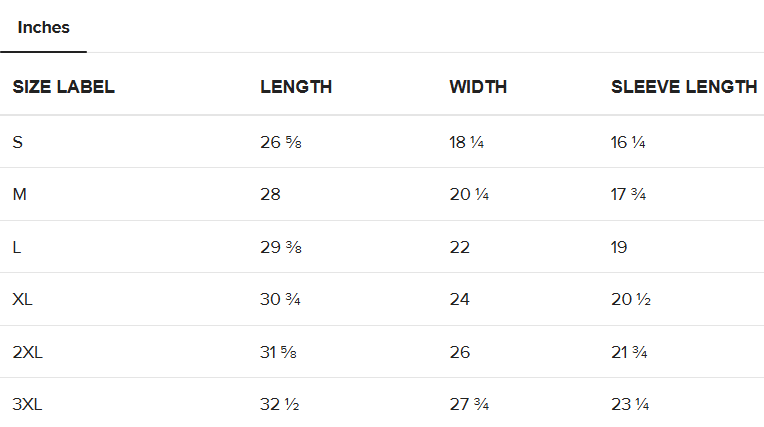Select the Inches tab
This screenshot has height=427, width=764.
43,28
